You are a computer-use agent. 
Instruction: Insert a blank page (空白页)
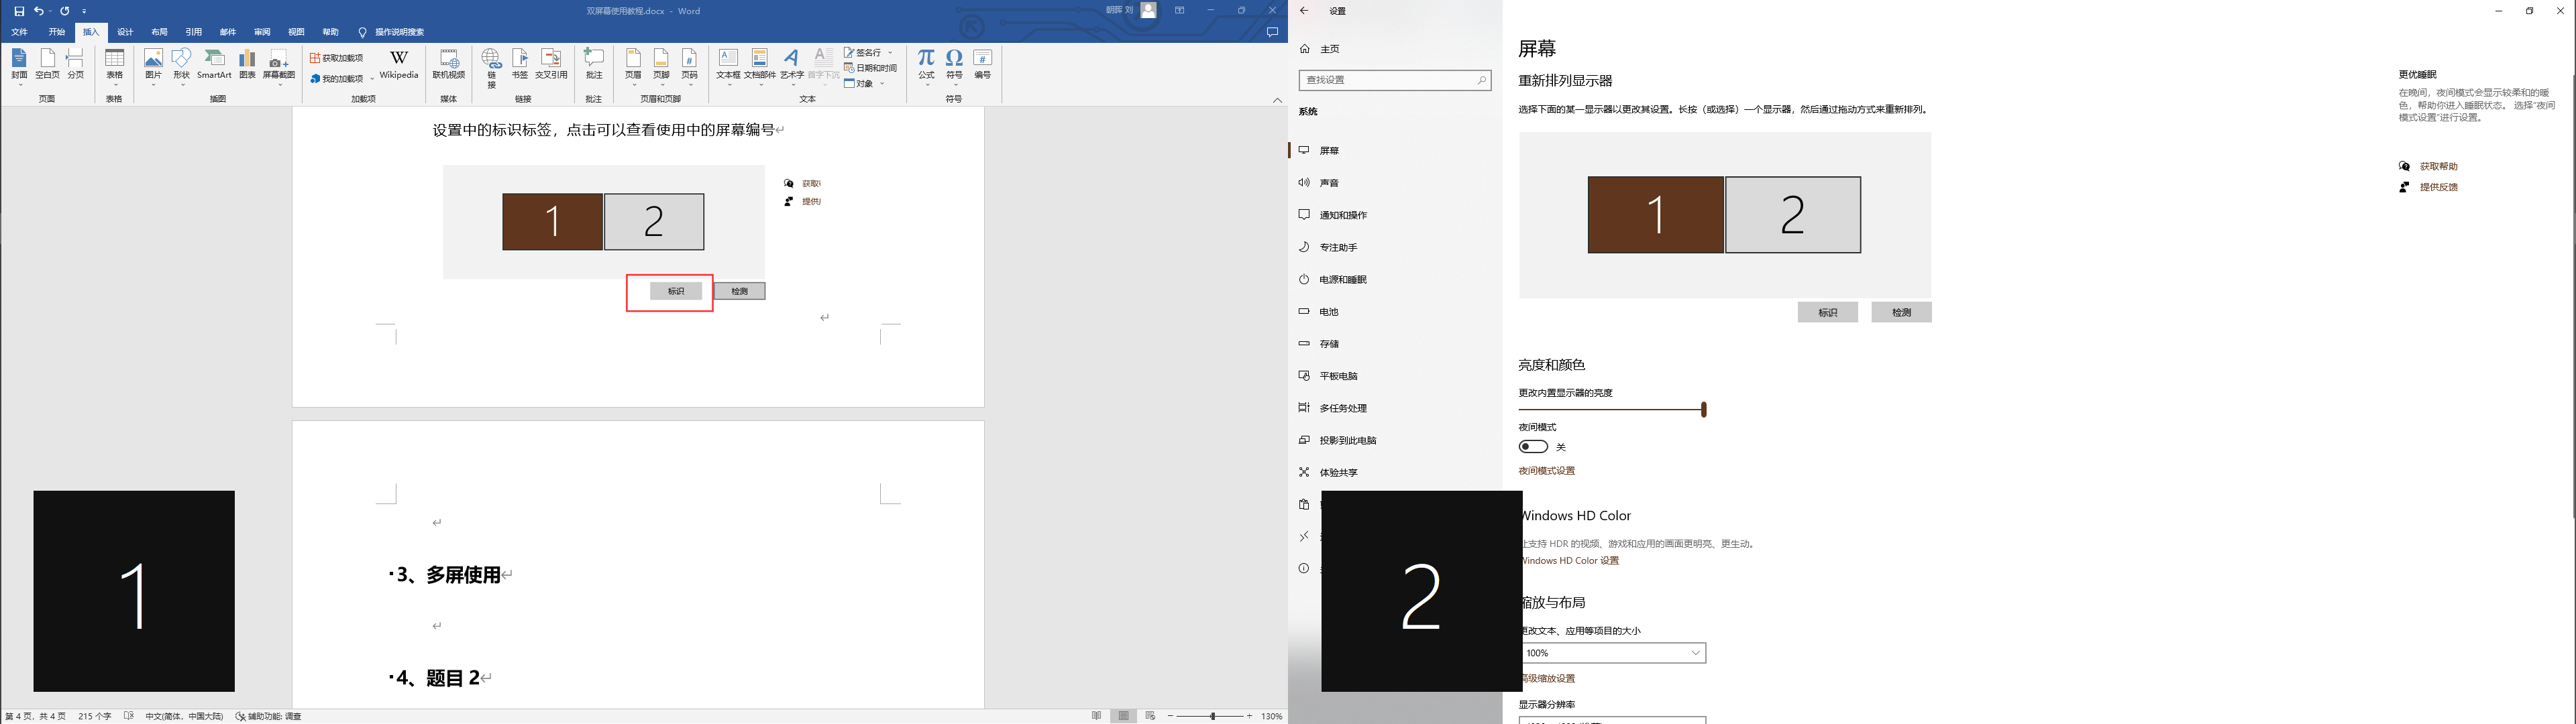pyautogui.click(x=47, y=65)
